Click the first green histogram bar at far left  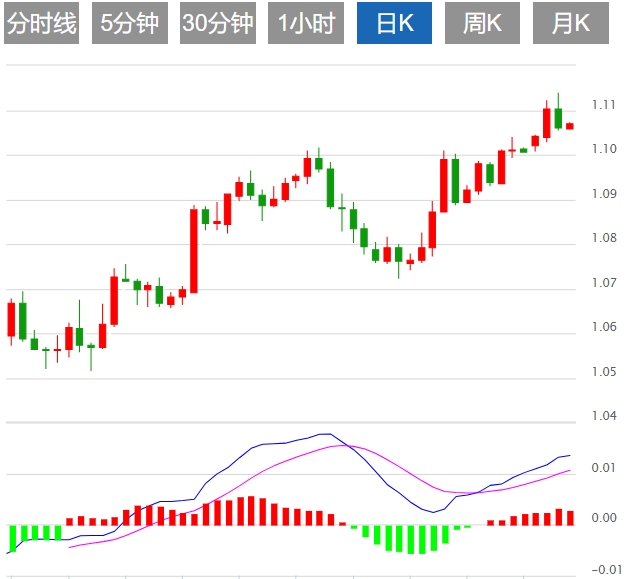(11, 537)
